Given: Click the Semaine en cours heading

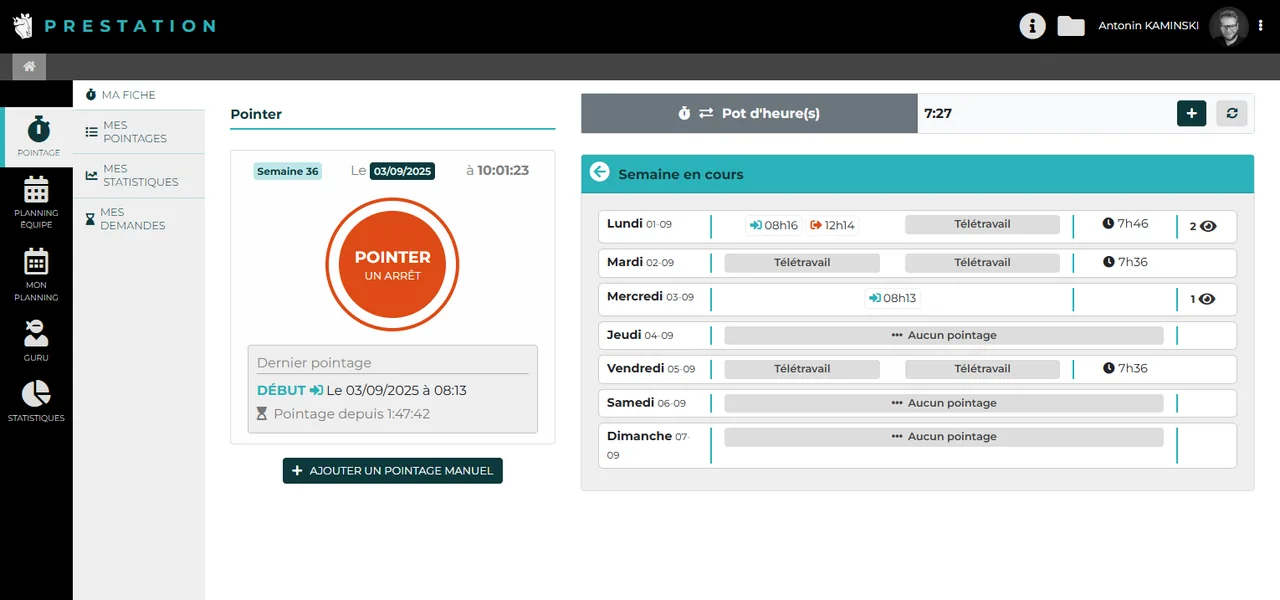Looking at the screenshot, I should click(681, 174).
